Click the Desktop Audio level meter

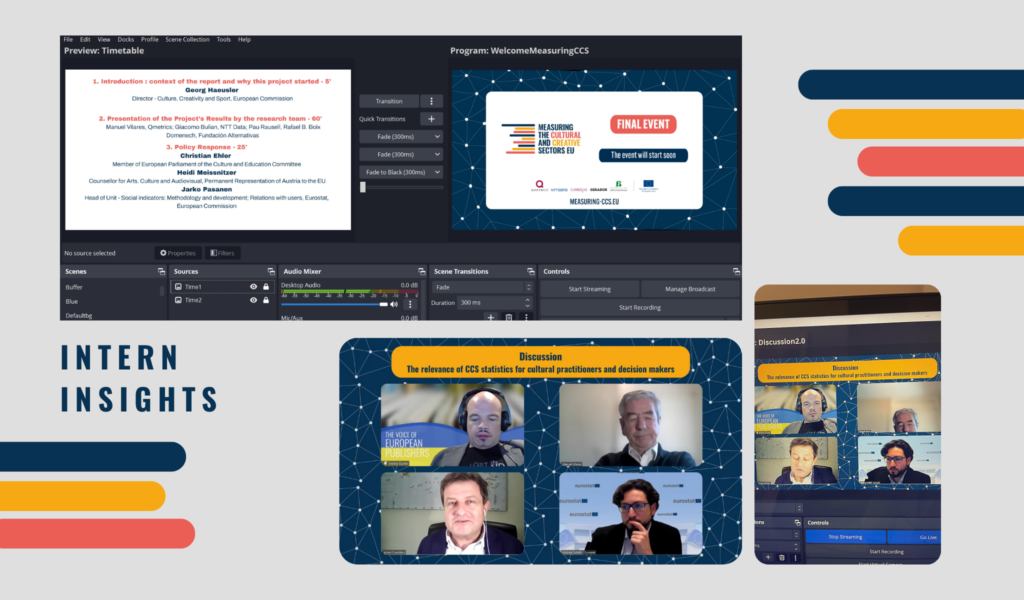[349, 292]
